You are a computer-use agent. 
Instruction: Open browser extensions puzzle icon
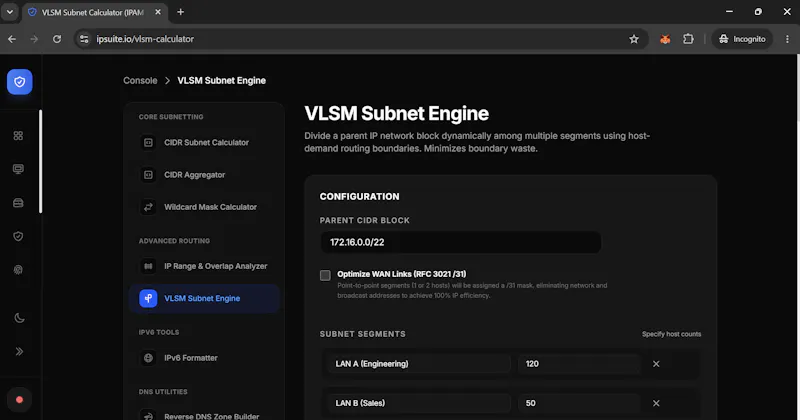pos(688,39)
